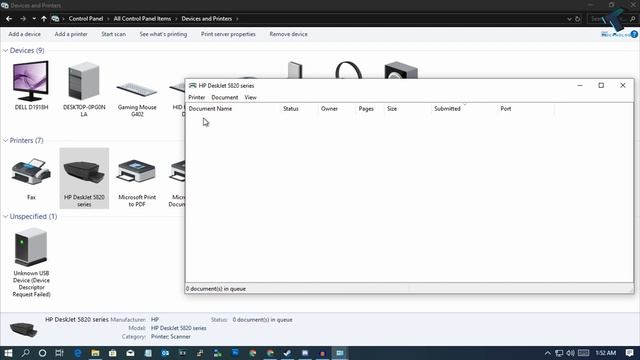Click the HP DeskJet icon in details pane
This screenshot has height=360, width=640.
tap(24, 329)
